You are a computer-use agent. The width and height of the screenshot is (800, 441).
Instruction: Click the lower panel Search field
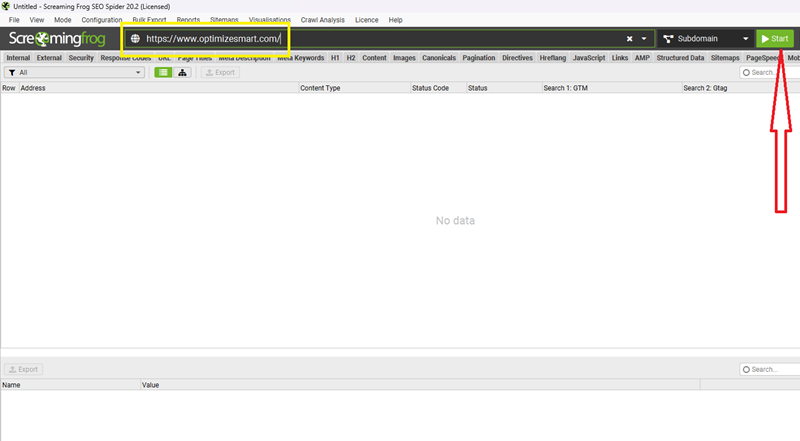point(769,369)
